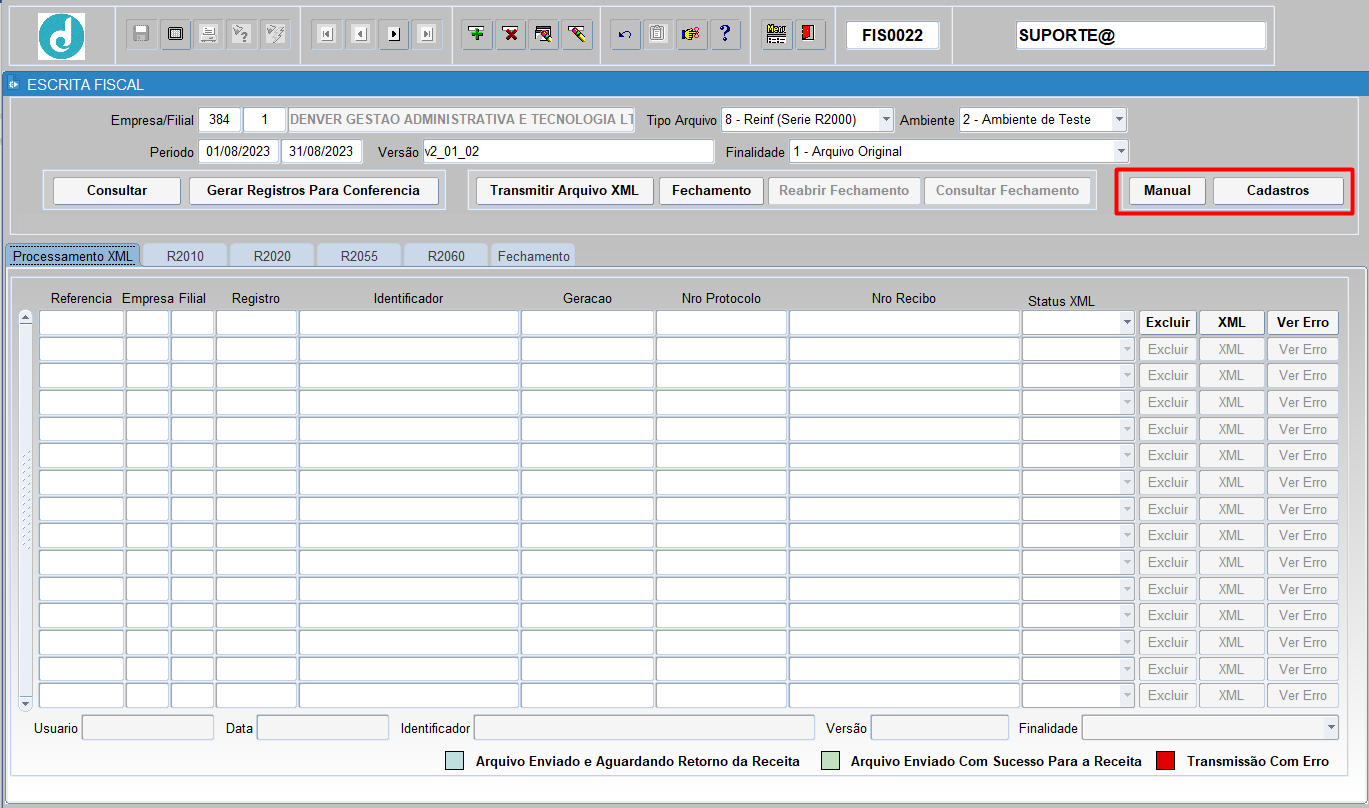Click the Empresa field showing 384
The width and height of the screenshot is (1369, 808).
tap(219, 120)
